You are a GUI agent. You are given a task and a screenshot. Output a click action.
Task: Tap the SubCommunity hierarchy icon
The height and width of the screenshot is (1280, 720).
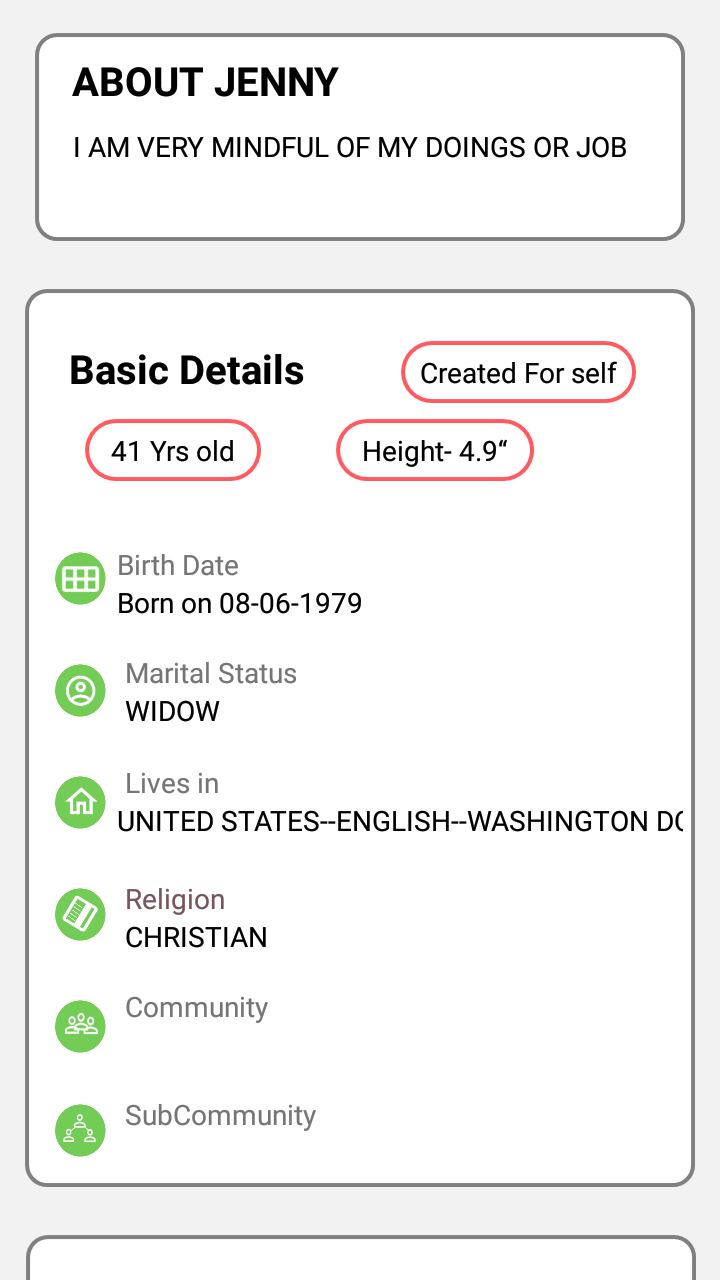(80, 1132)
